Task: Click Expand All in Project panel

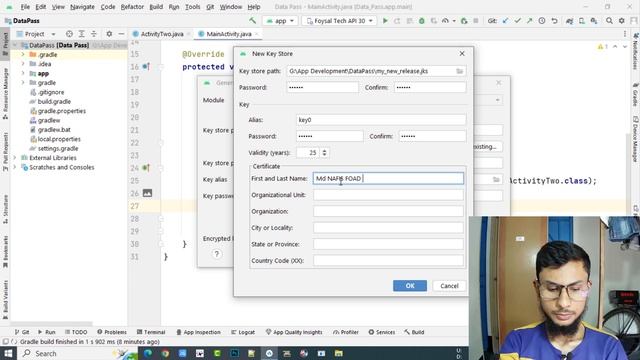Action: (x=82, y=34)
